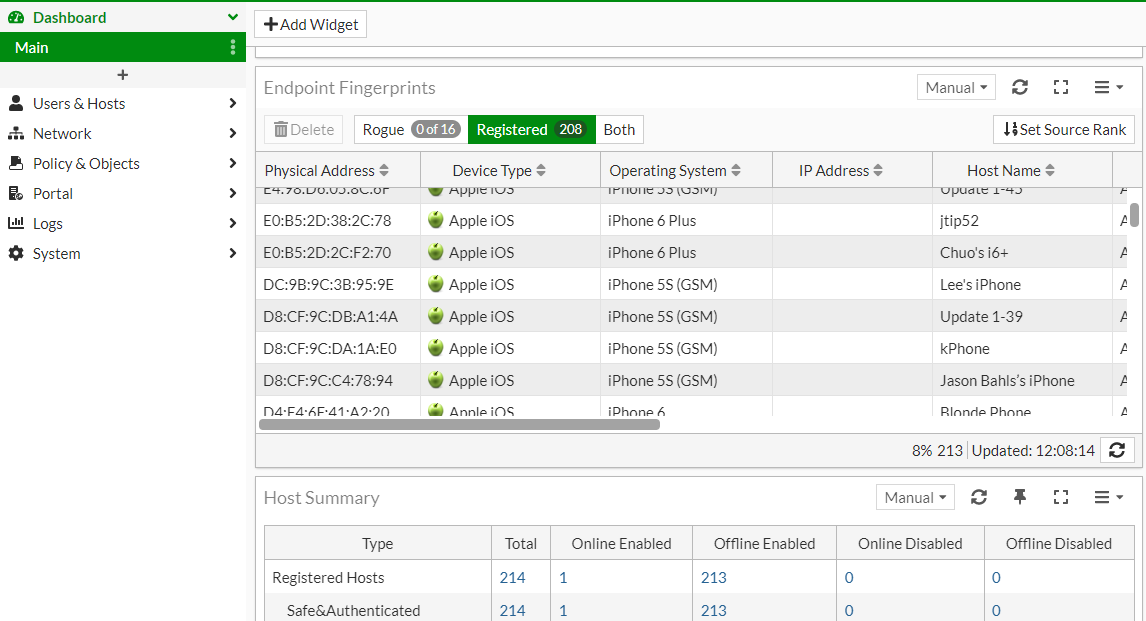Click the Add Widget button
Image resolution: width=1146 pixels, height=621 pixels.
tap(310, 25)
